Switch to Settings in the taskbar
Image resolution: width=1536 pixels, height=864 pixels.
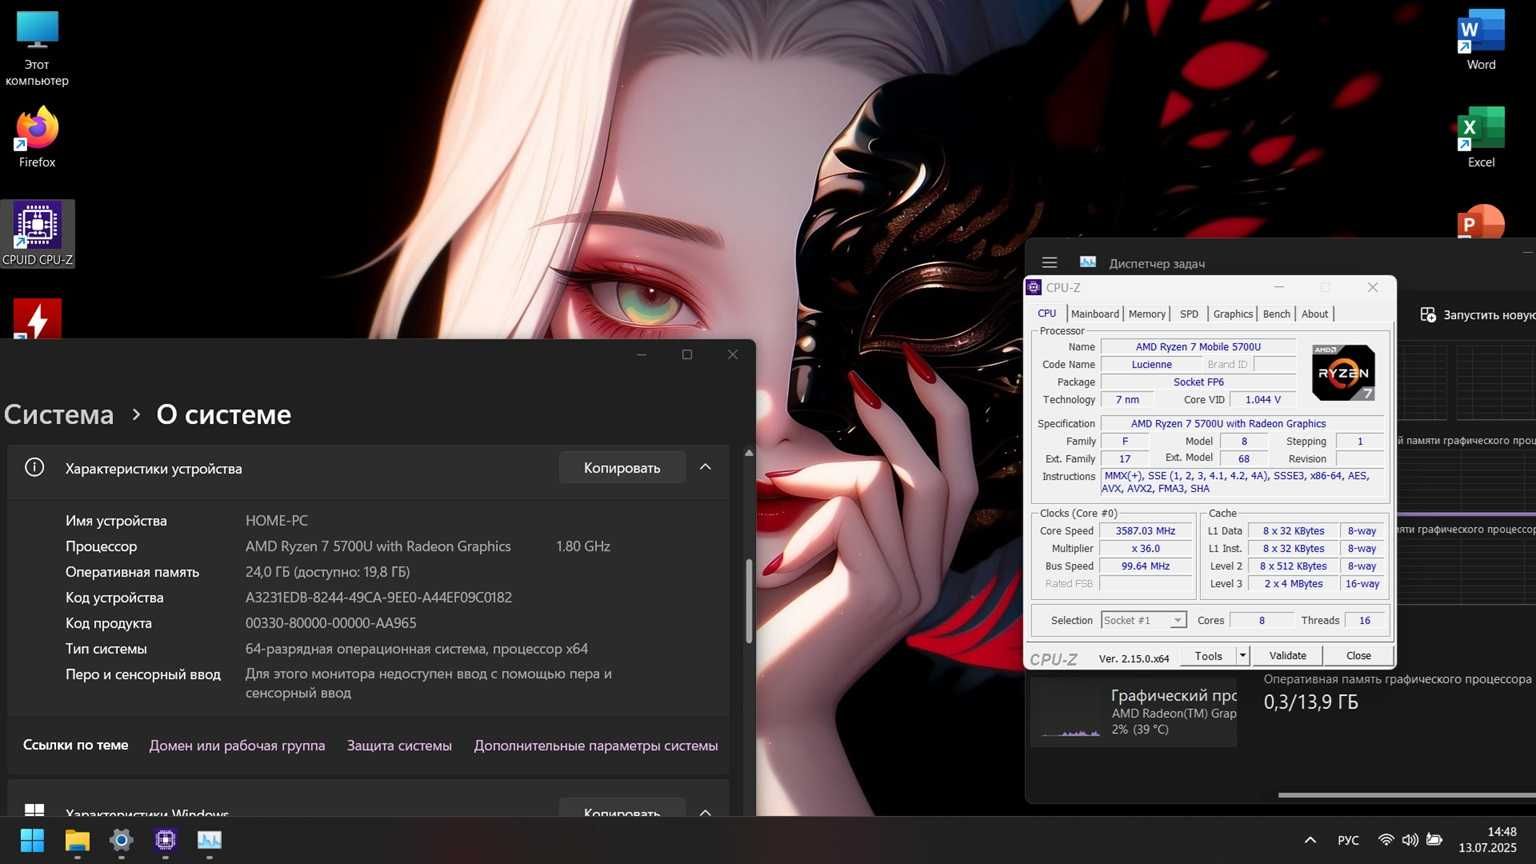click(x=121, y=840)
